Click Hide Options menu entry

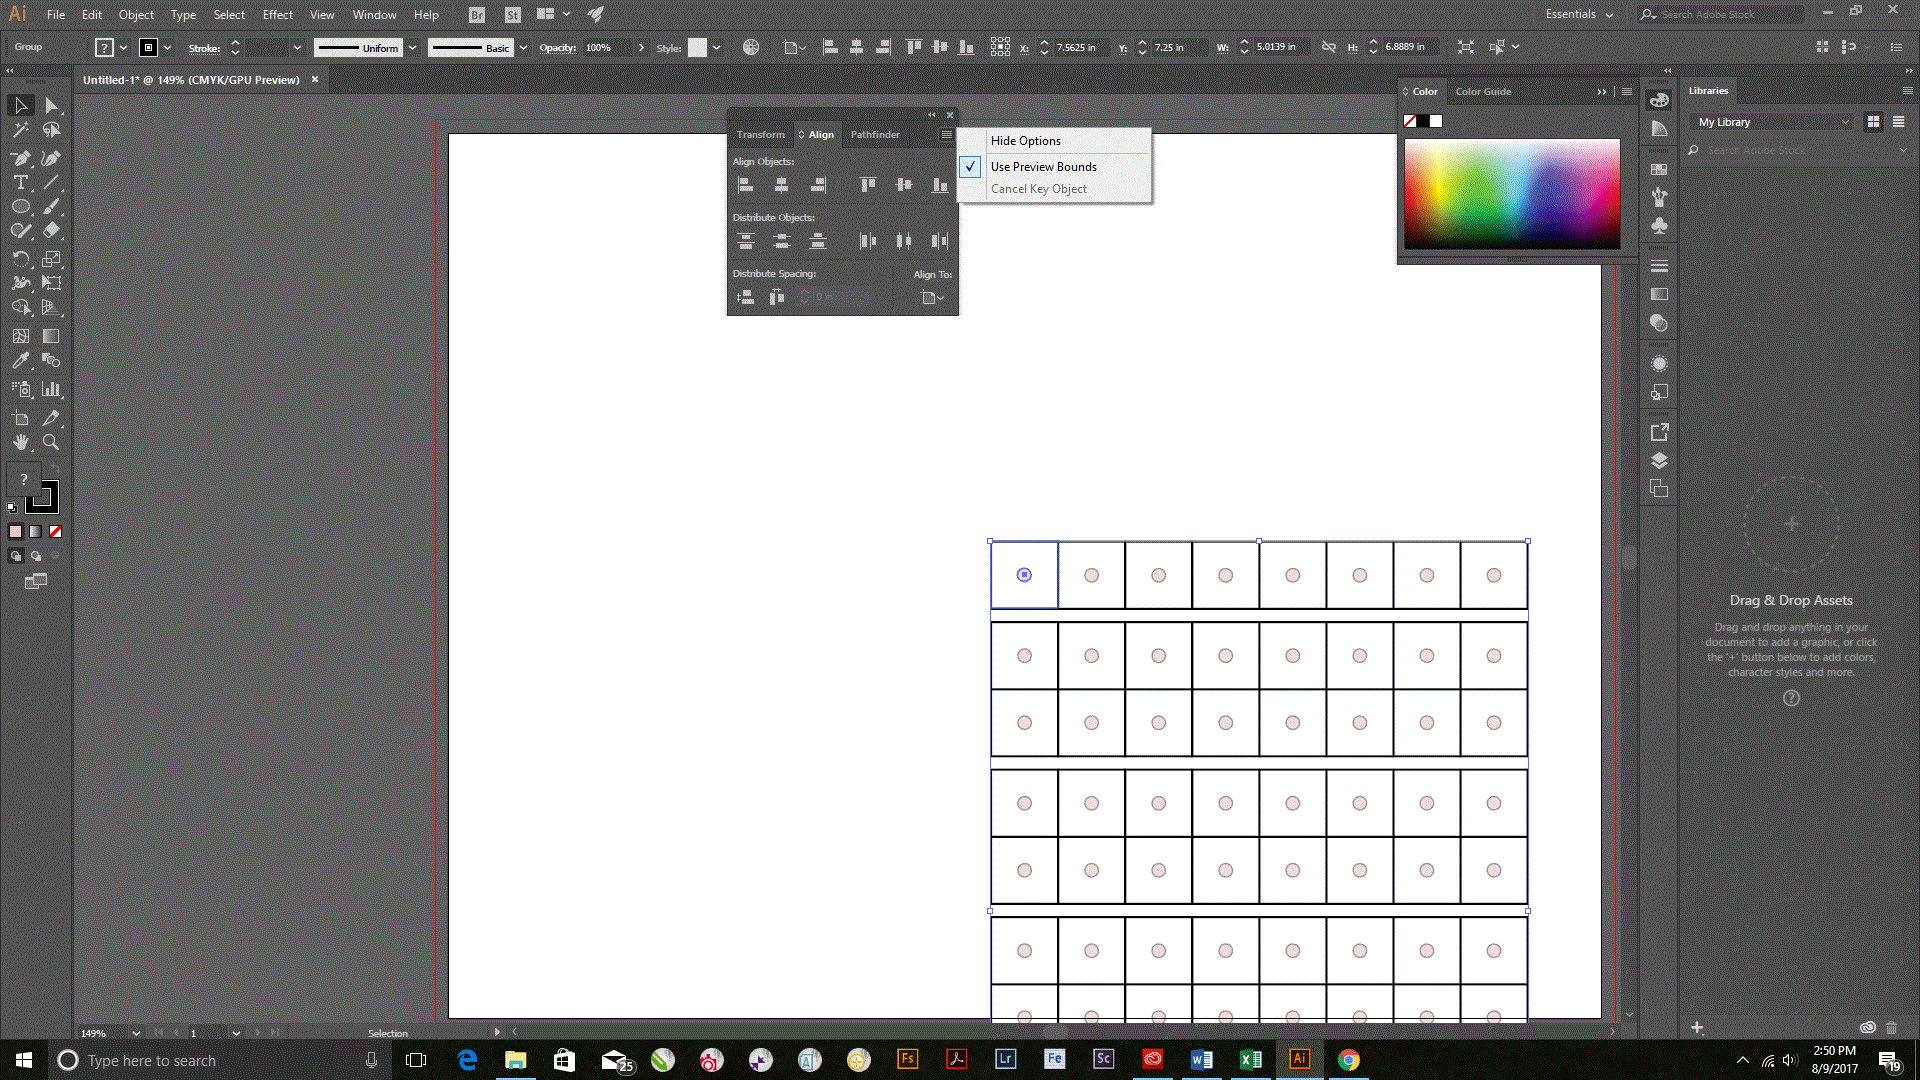[x=1025, y=141]
